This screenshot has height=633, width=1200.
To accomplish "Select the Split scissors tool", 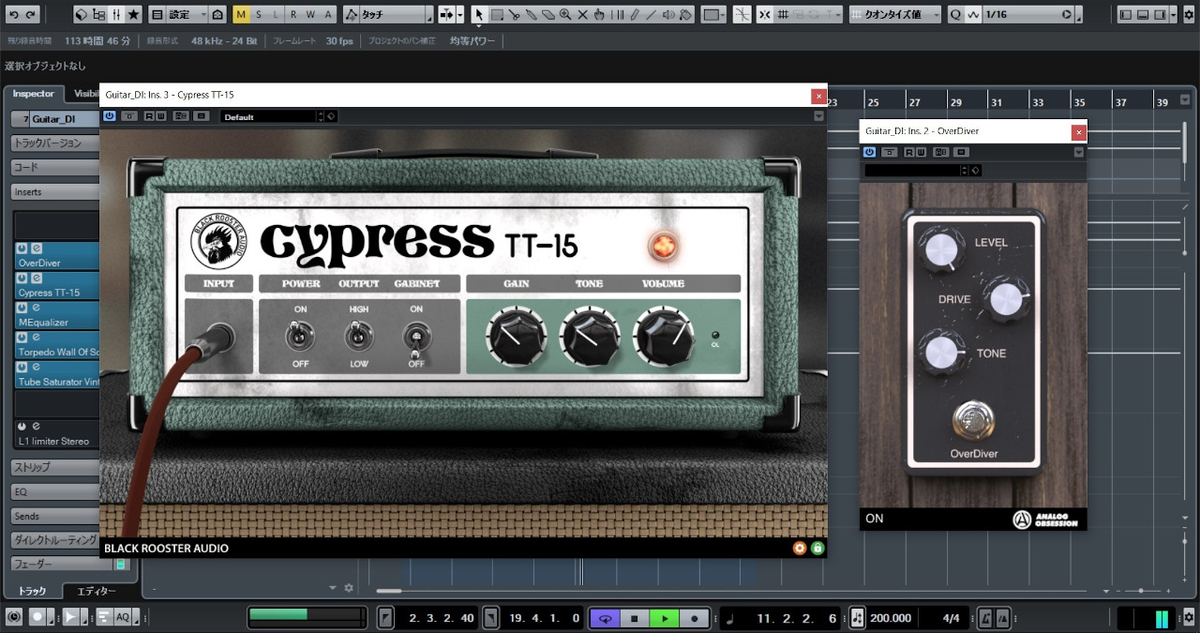I will tap(513, 15).
